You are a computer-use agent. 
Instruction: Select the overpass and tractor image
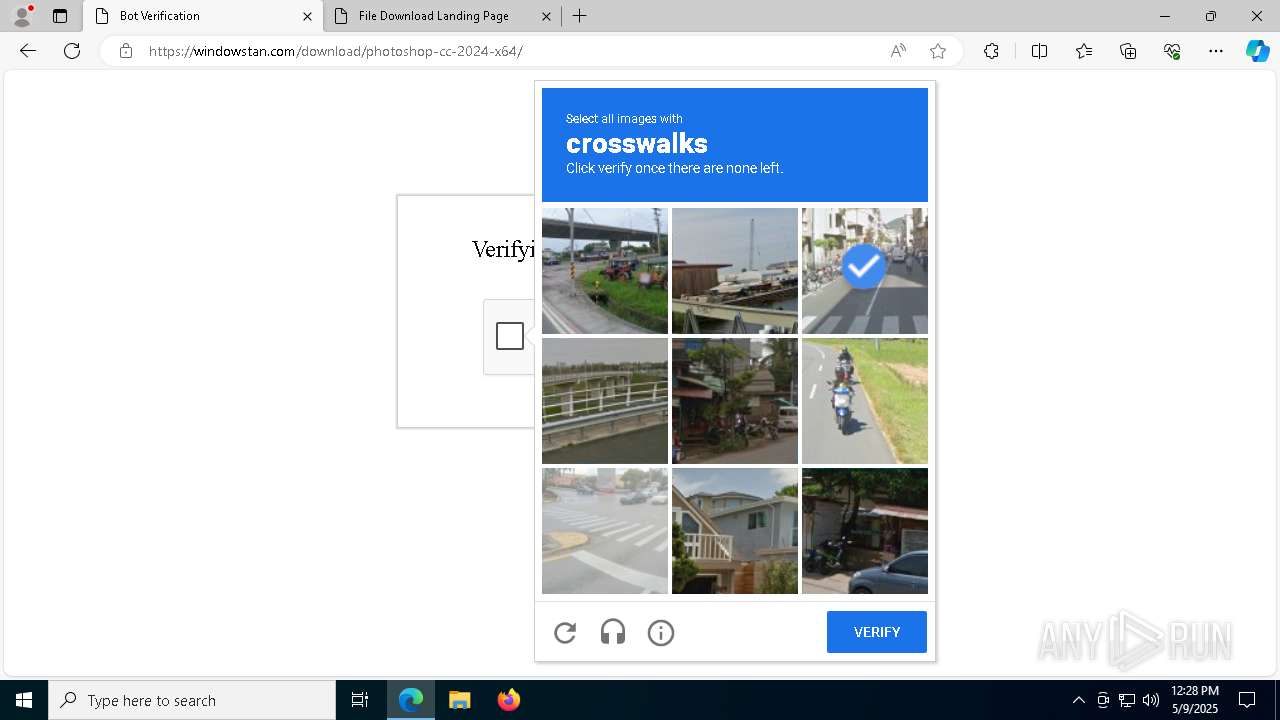[x=605, y=271]
